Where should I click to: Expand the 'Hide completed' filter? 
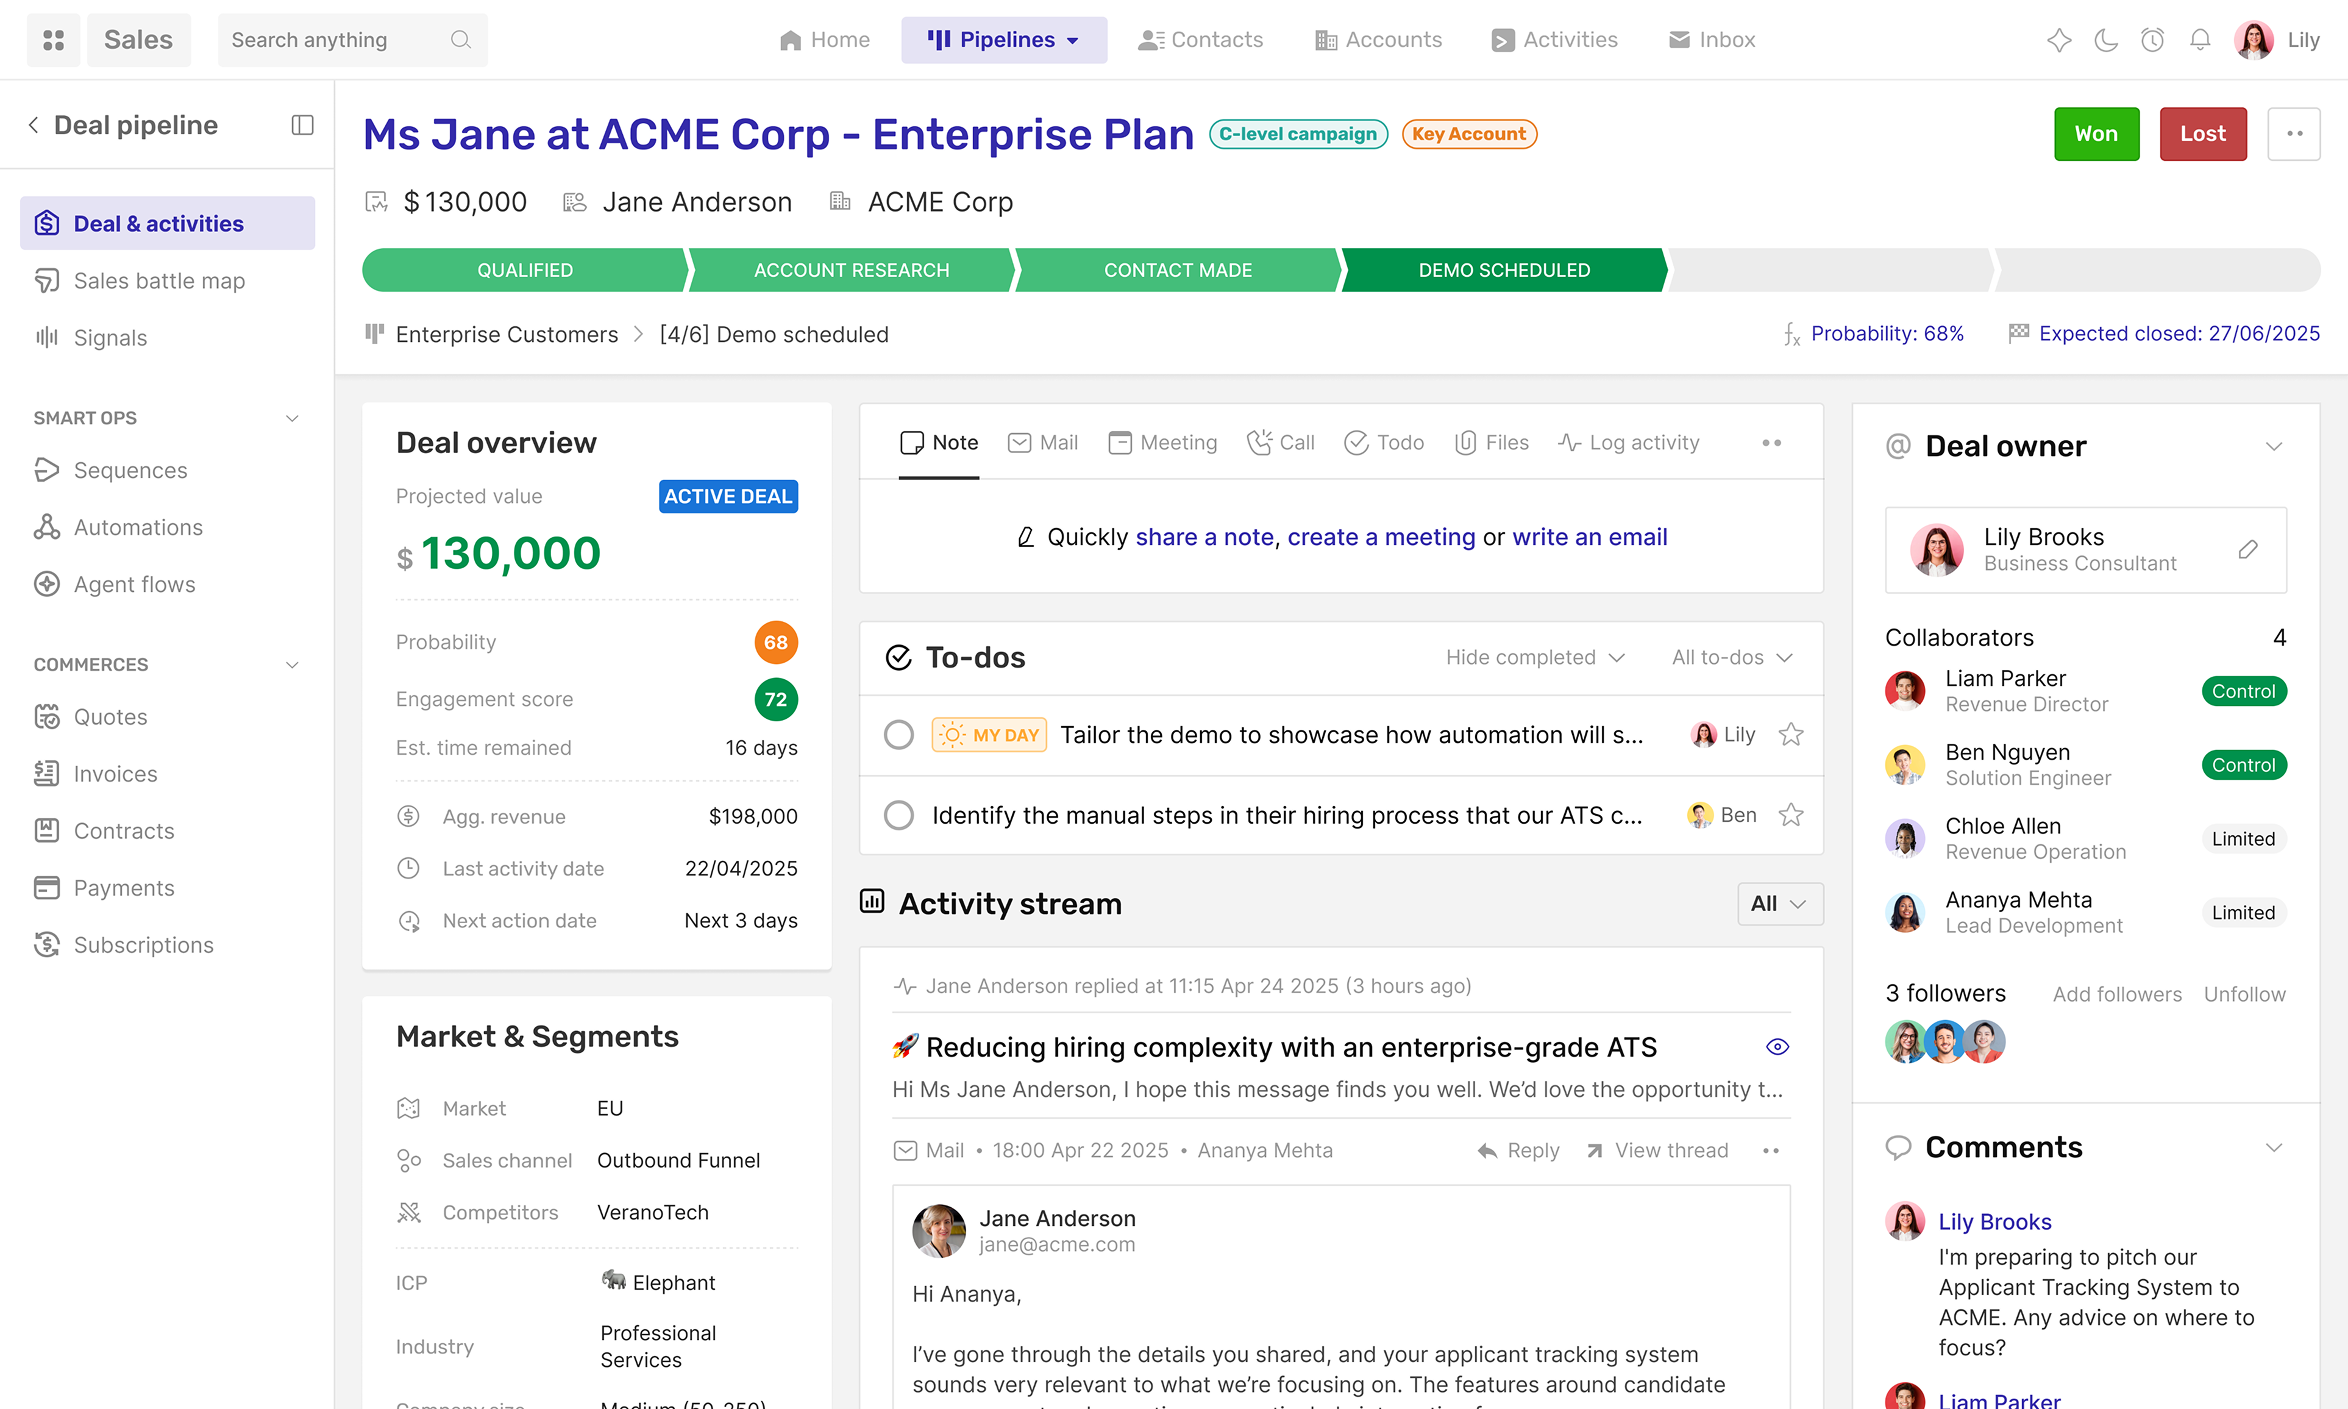coord(1535,657)
